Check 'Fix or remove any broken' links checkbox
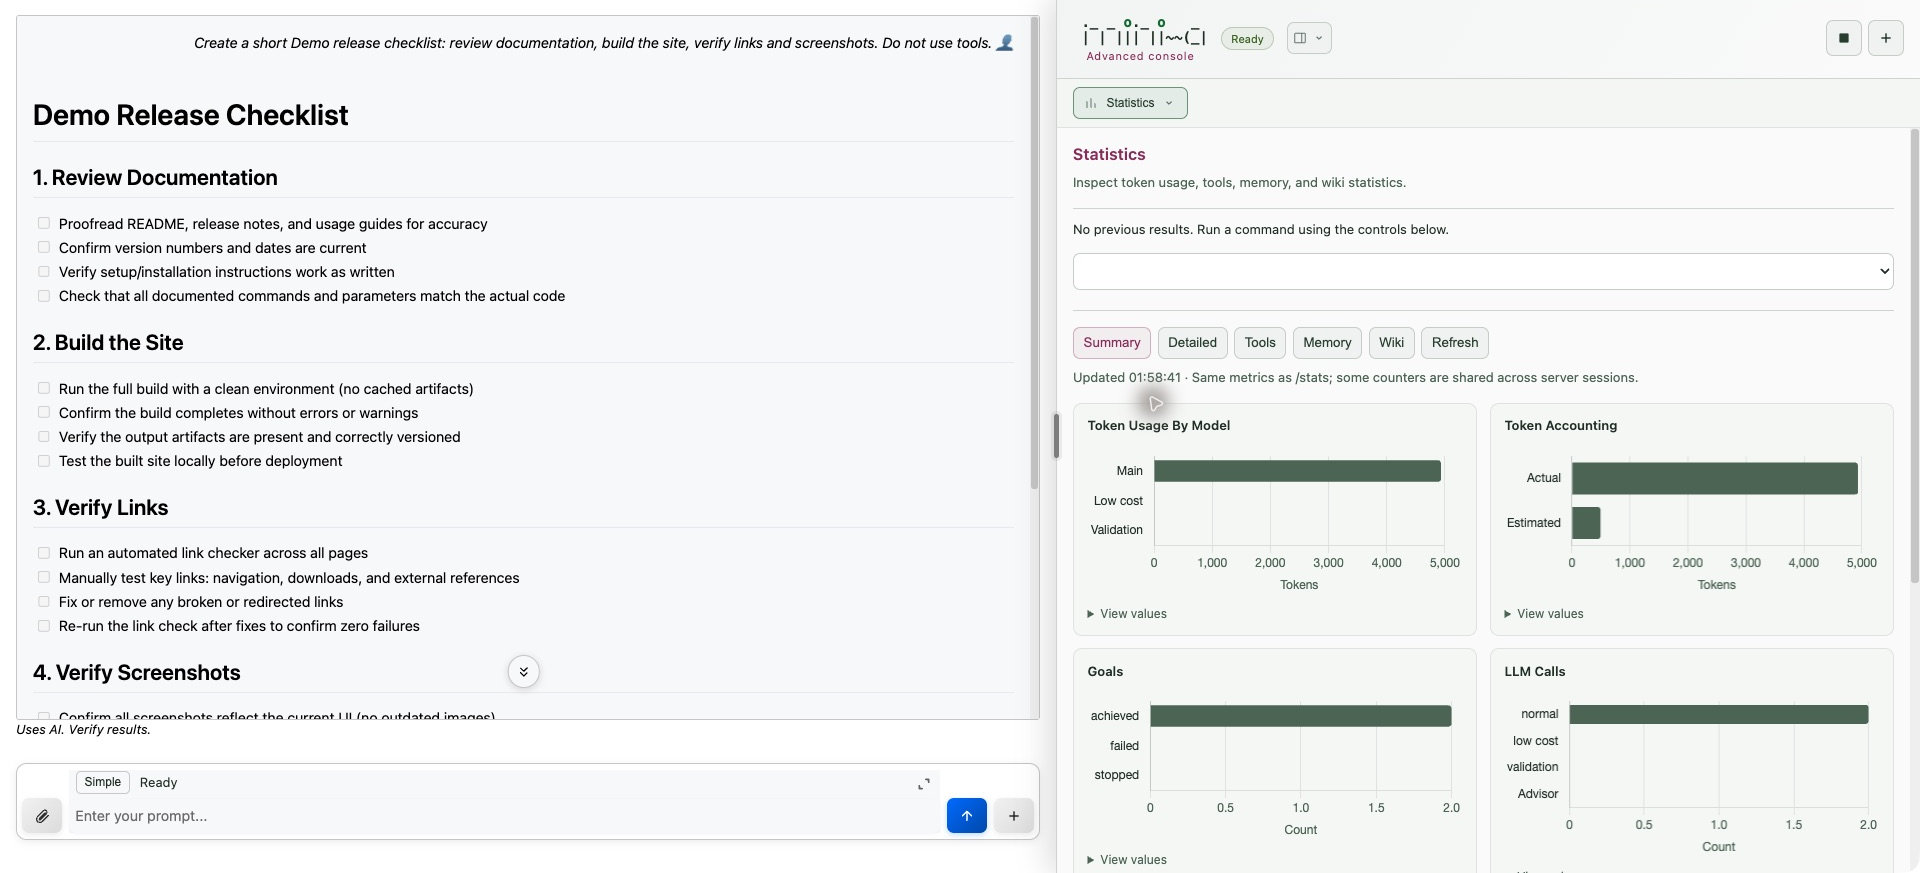Viewport: 1920px width, 873px height. point(44,602)
